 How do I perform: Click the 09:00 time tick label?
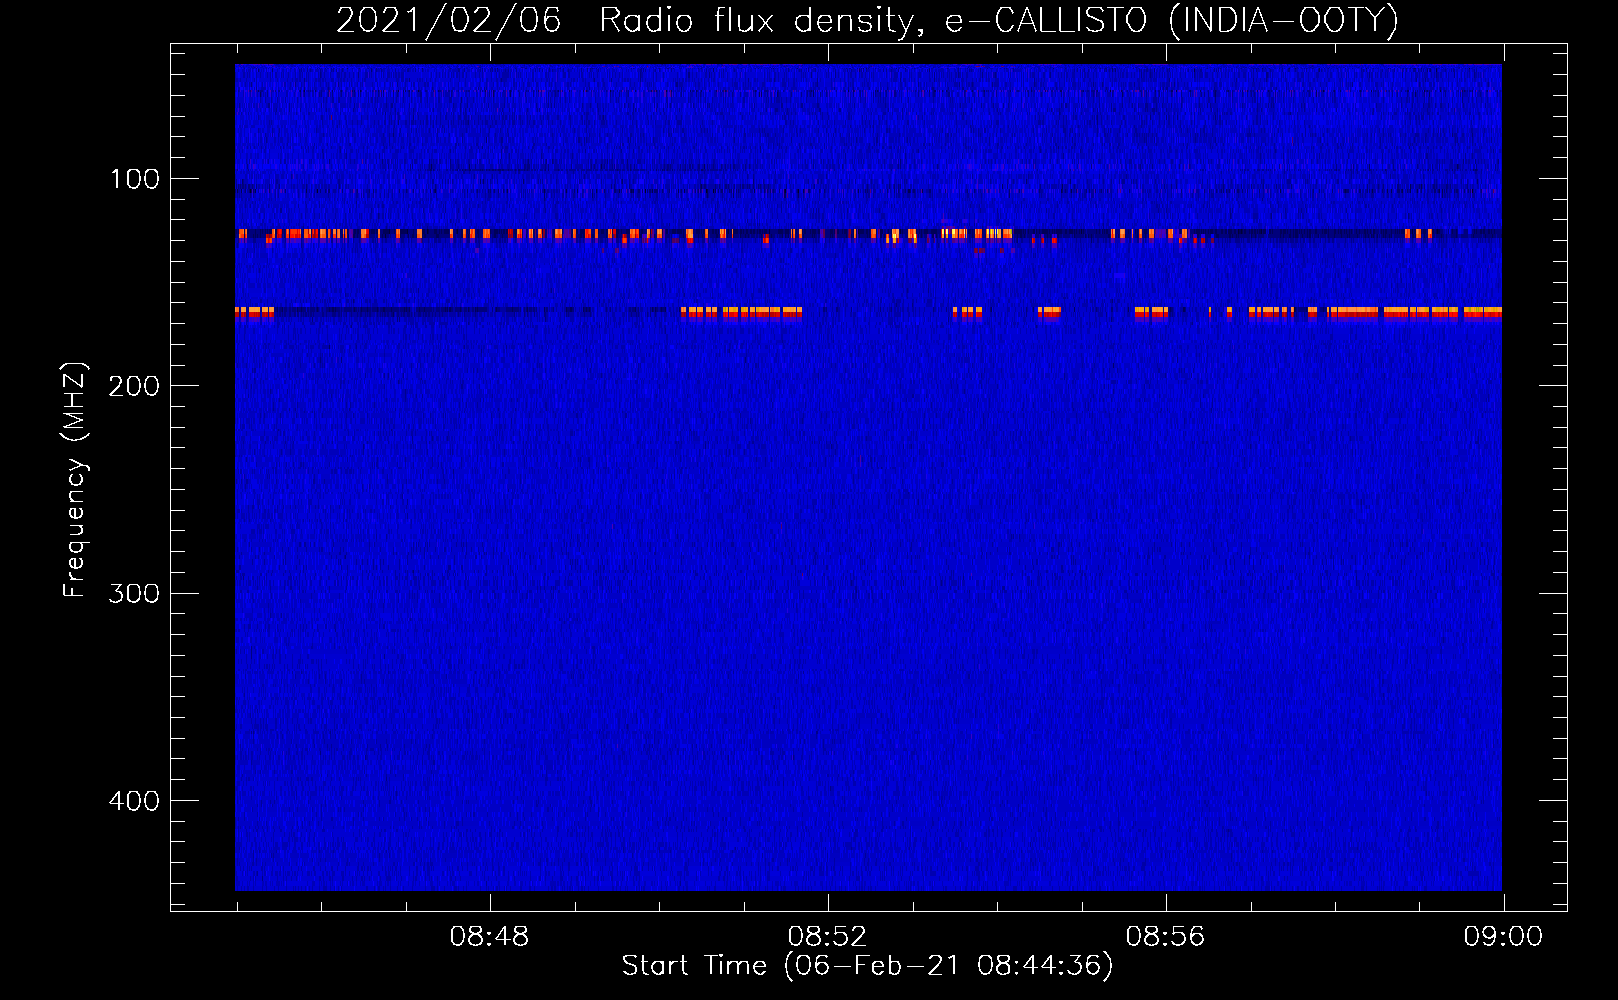pos(1503,937)
